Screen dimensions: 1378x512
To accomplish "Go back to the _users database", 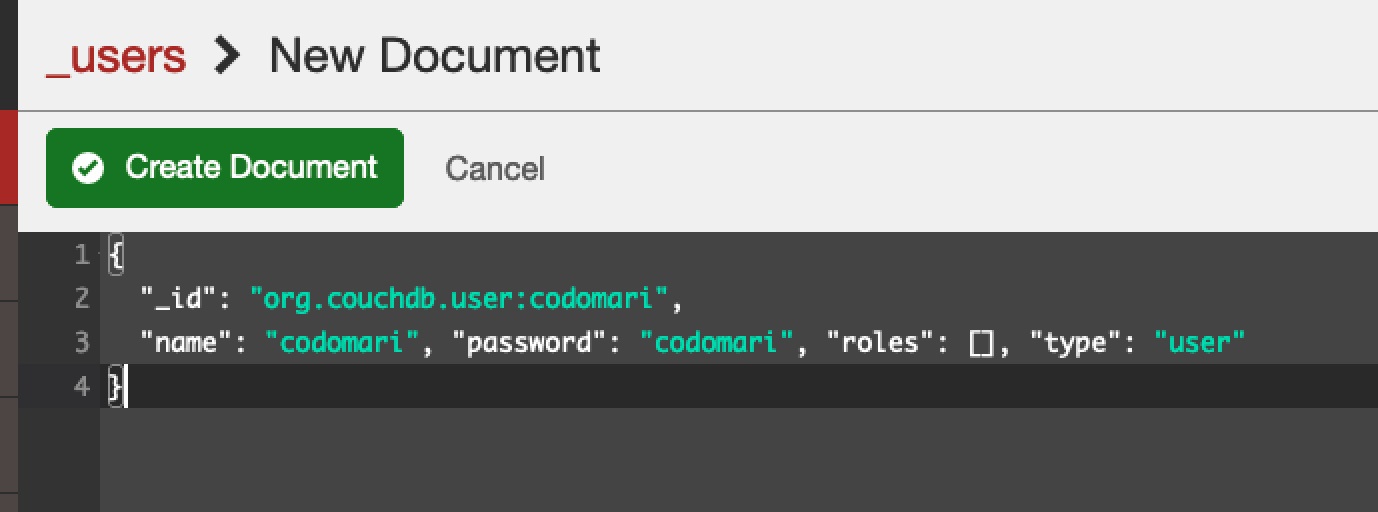I will pyautogui.click(x=116, y=56).
